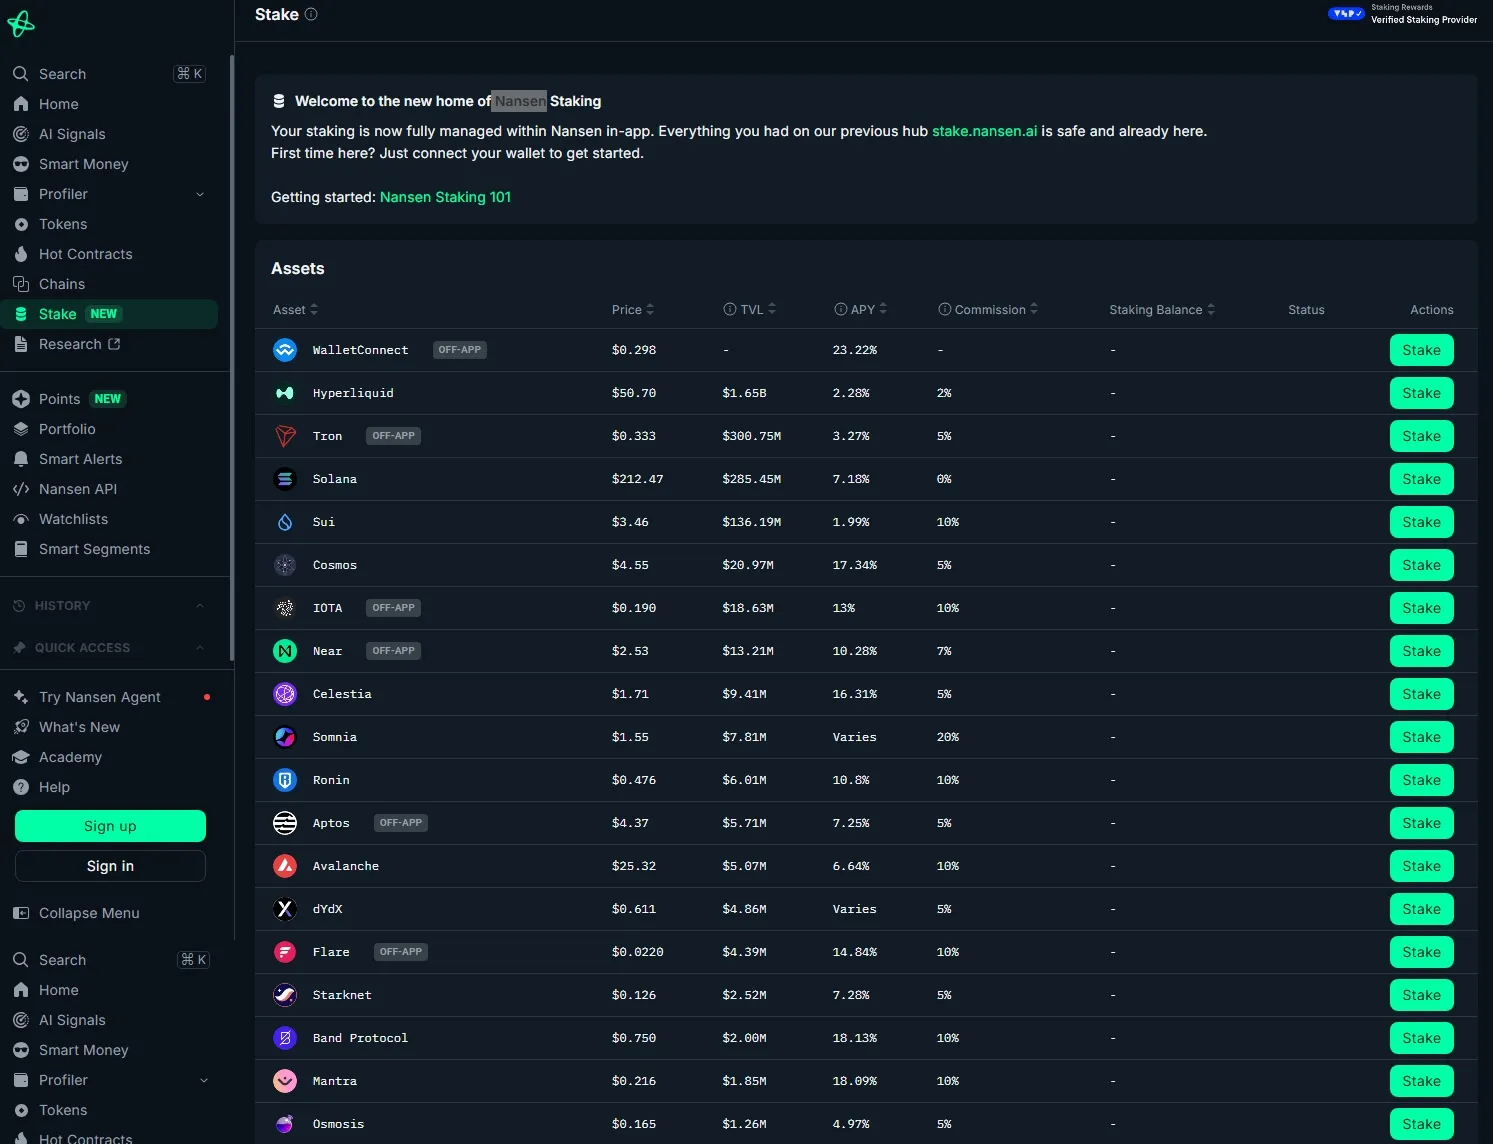Click Stake button in the Hyperliquid row
1493x1144 pixels.
tap(1421, 393)
